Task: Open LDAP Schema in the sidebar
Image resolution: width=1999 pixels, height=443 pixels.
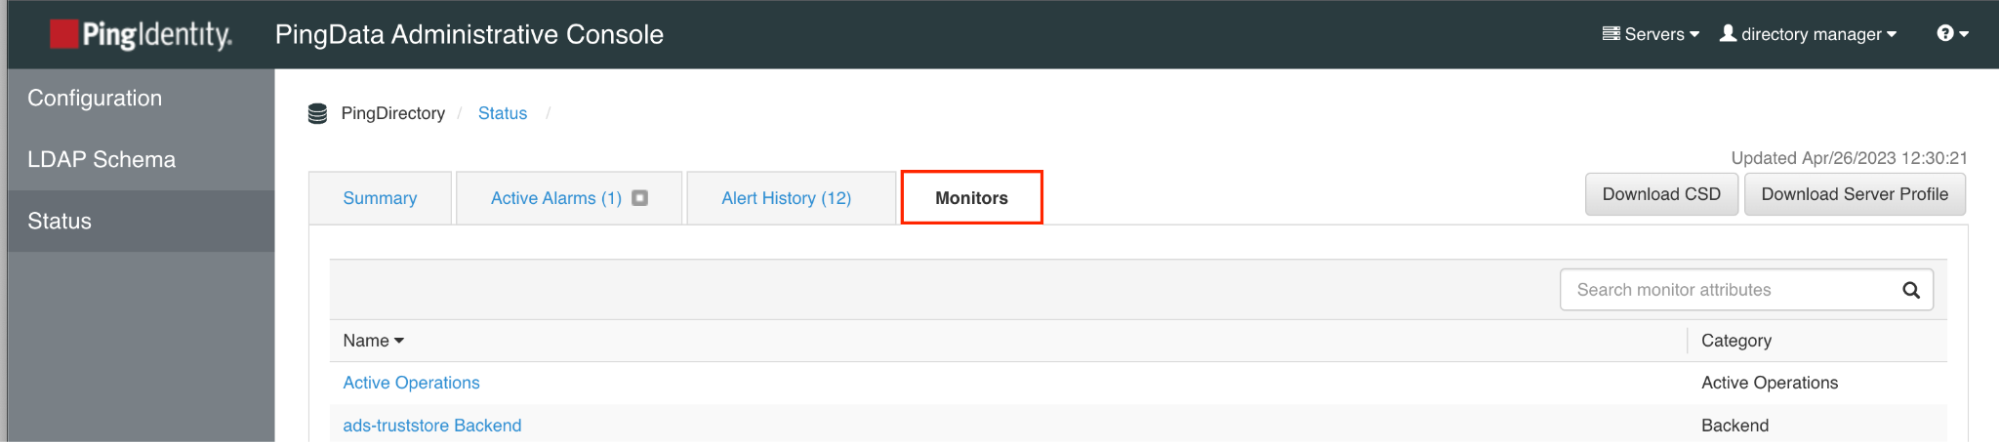Action: [x=101, y=160]
